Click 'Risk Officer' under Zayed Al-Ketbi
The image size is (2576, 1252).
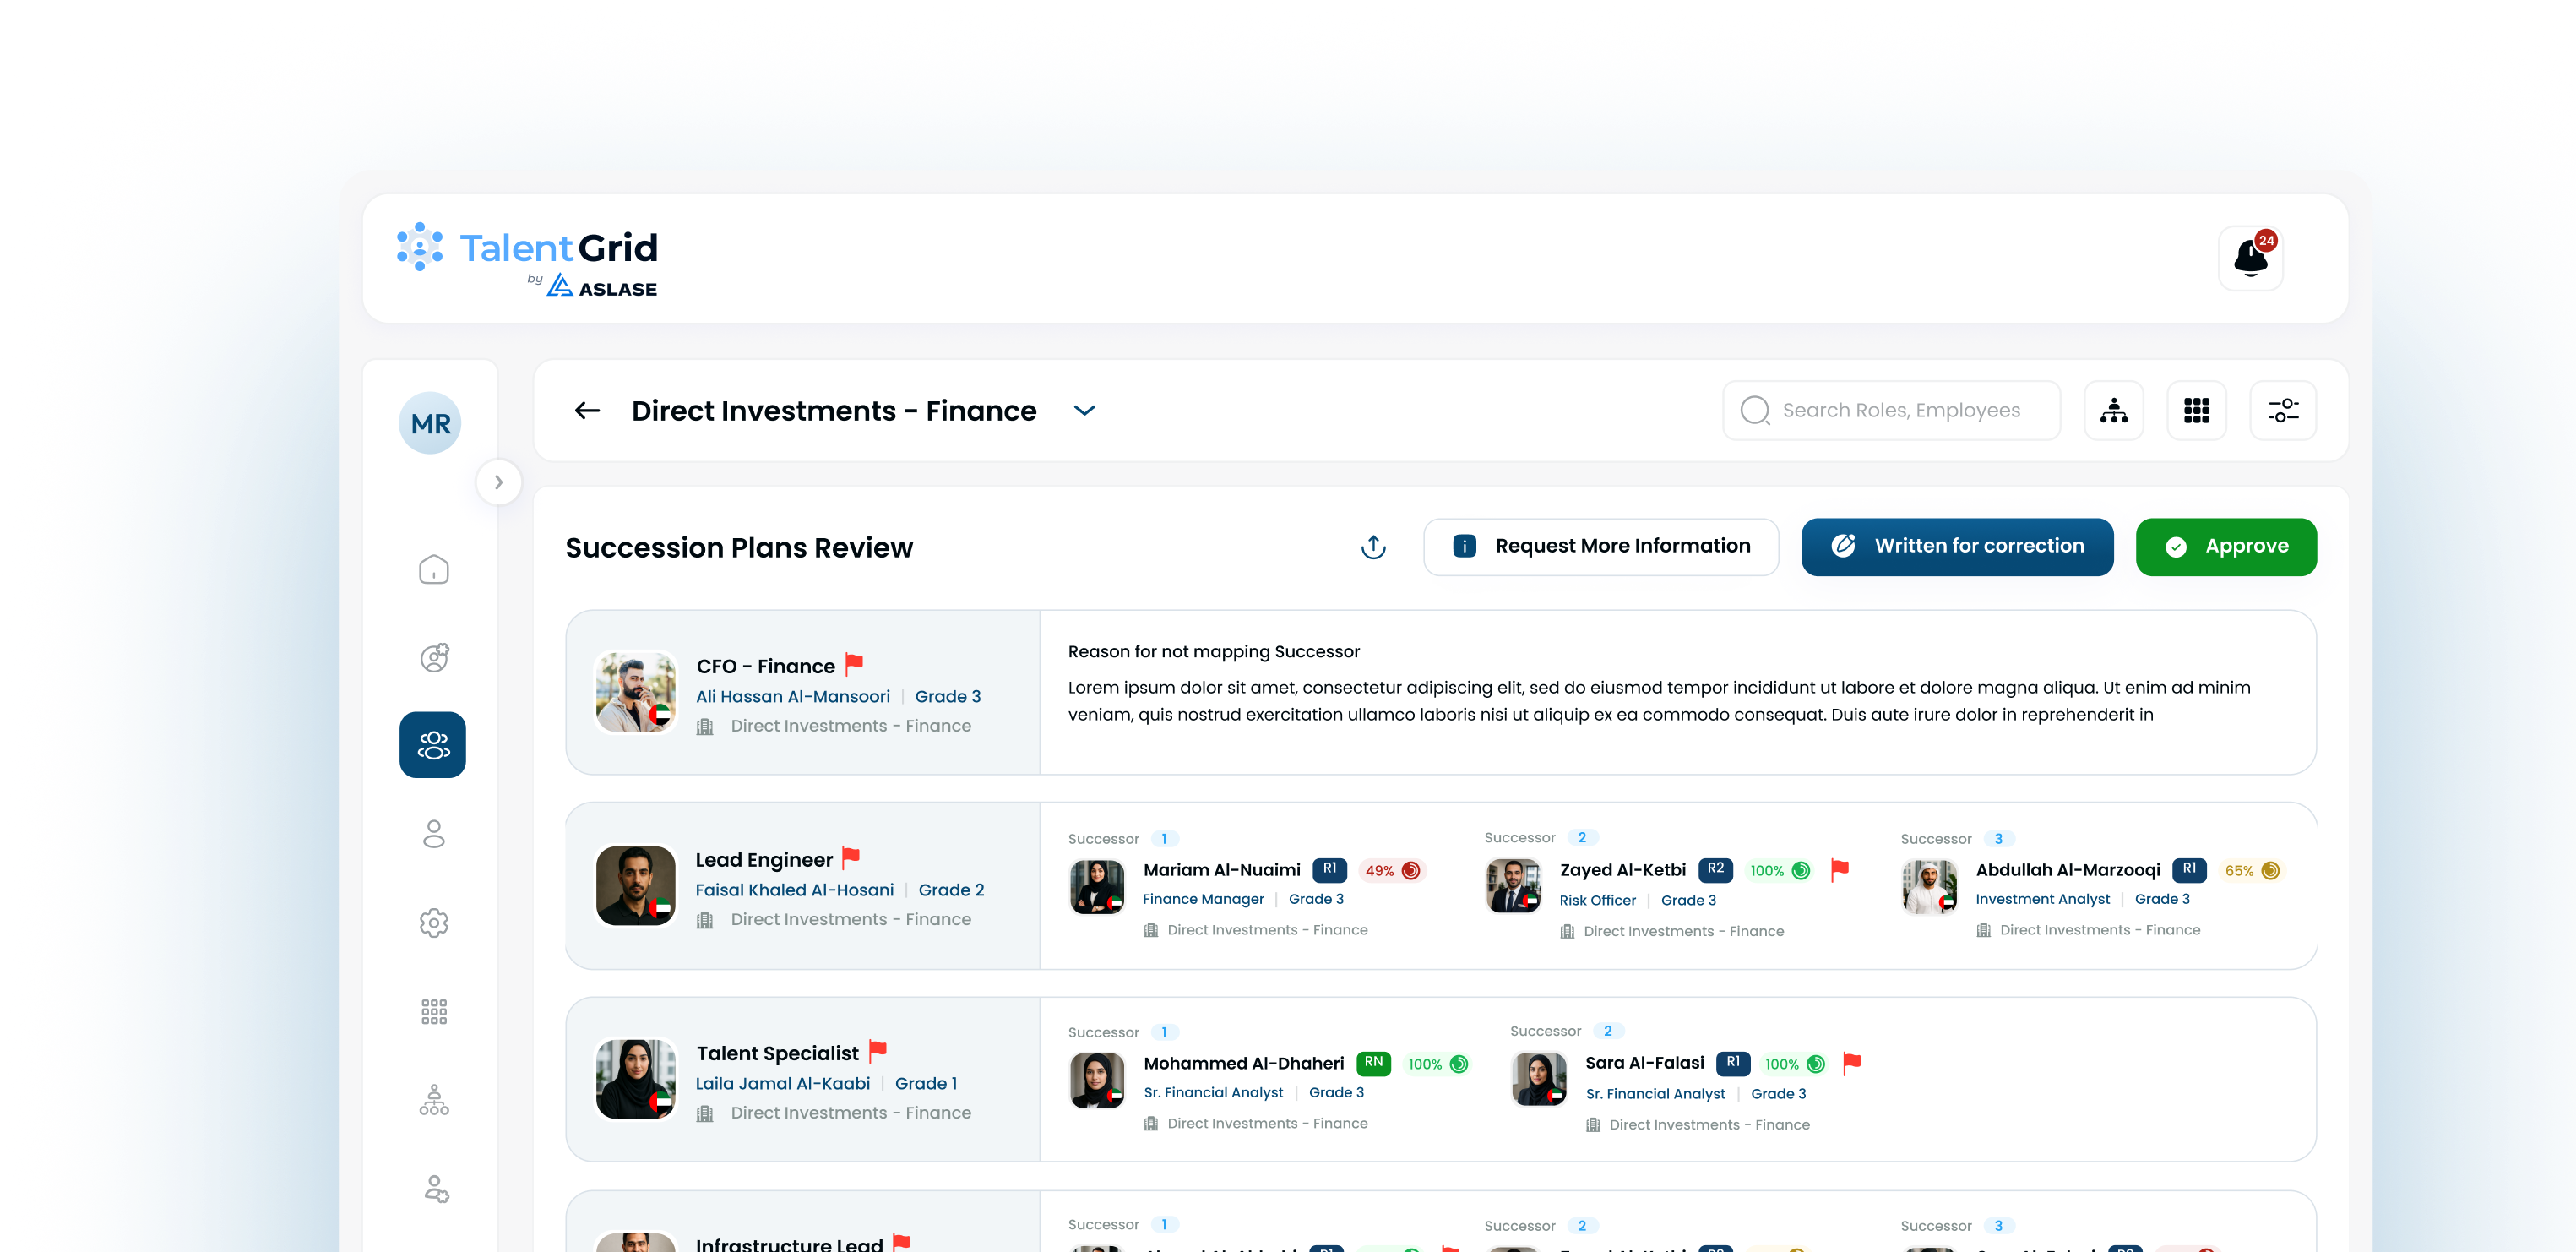coord(1597,901)
